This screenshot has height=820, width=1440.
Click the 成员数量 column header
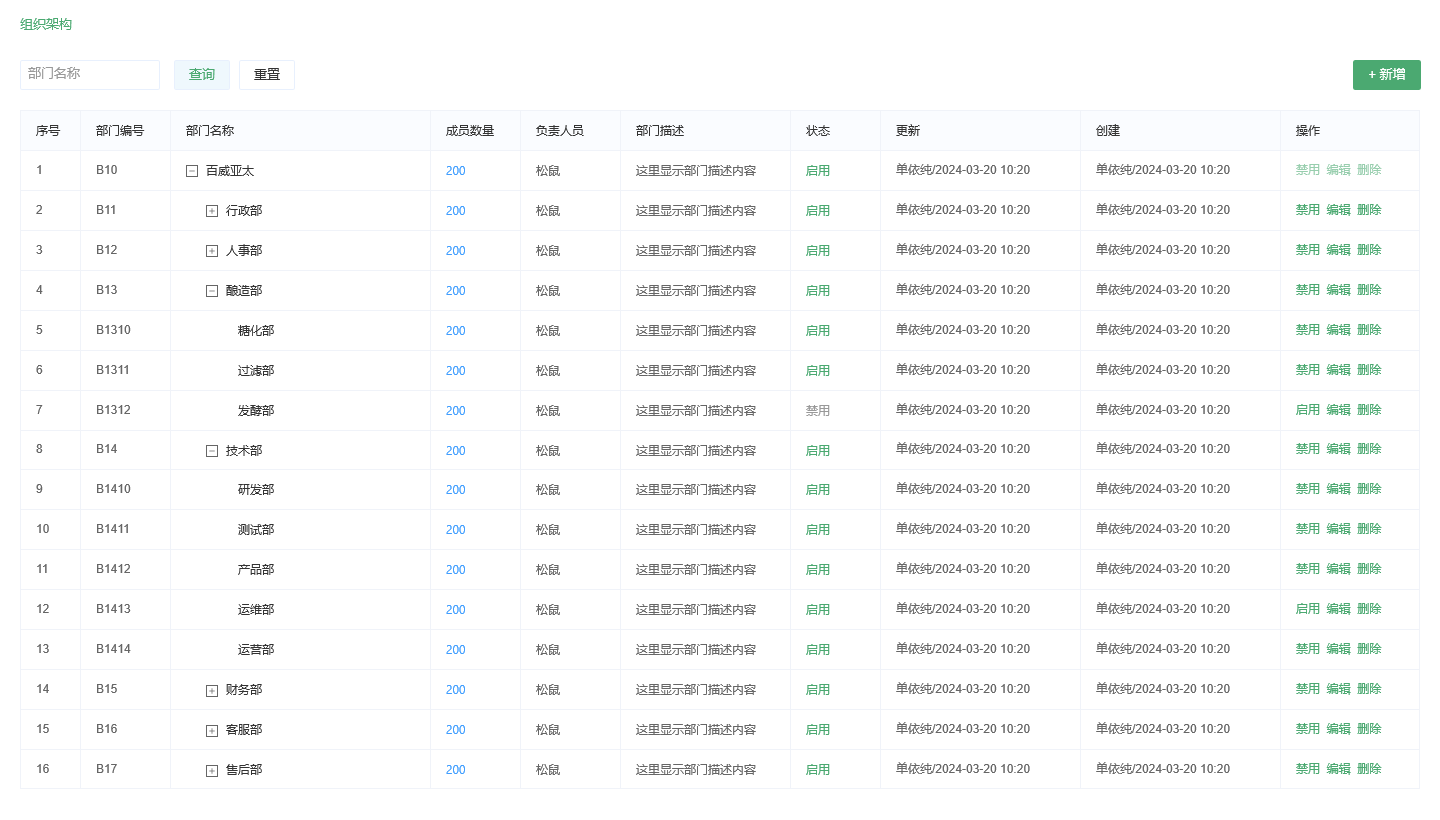(x=470, y=131)
